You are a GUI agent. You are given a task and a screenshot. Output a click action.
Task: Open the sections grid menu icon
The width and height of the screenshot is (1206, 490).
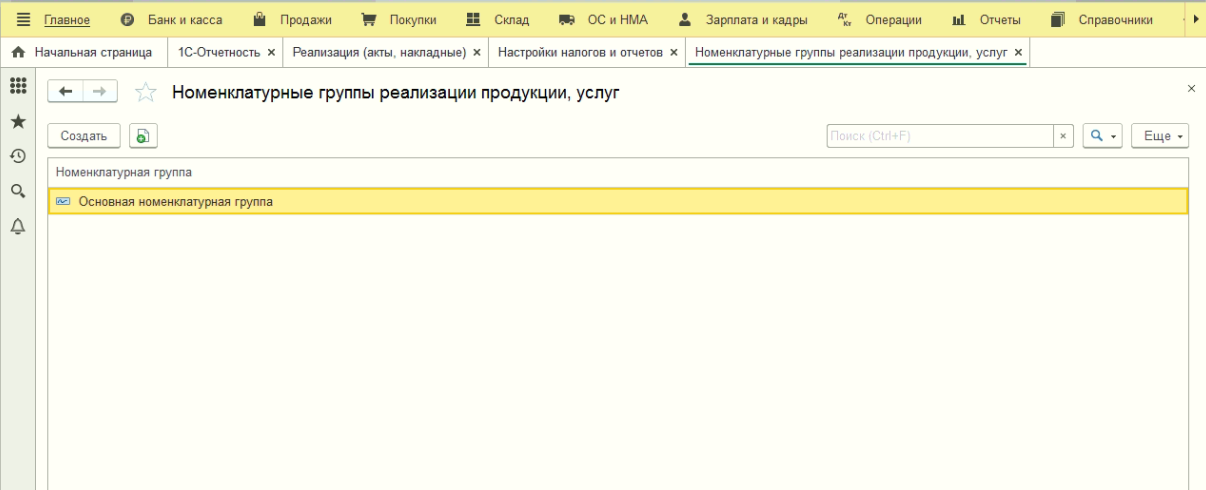[x=17, y=87]
